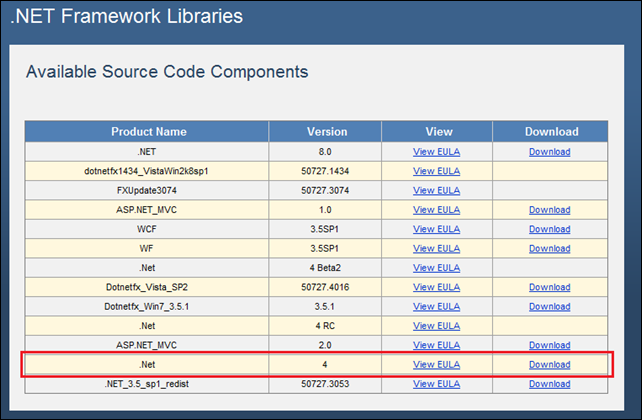Download the WCF 3.5SP1 source
642x420 pixels.
pyautogui.click(x=549, y=229)
